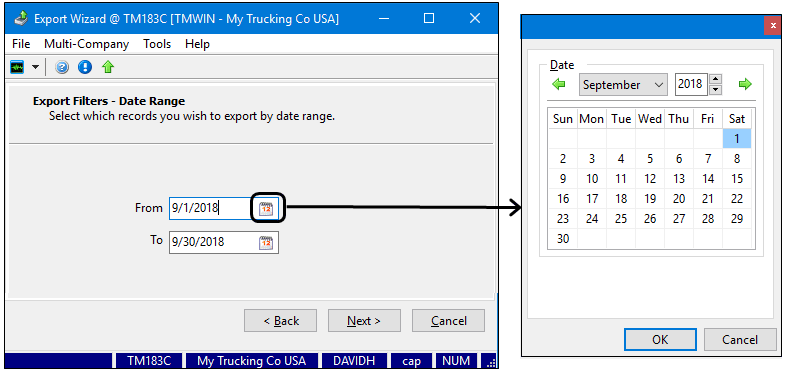Screen dimensions: 787x372
Task: Go to previous month with green left arrow
Action: (559, 84)
